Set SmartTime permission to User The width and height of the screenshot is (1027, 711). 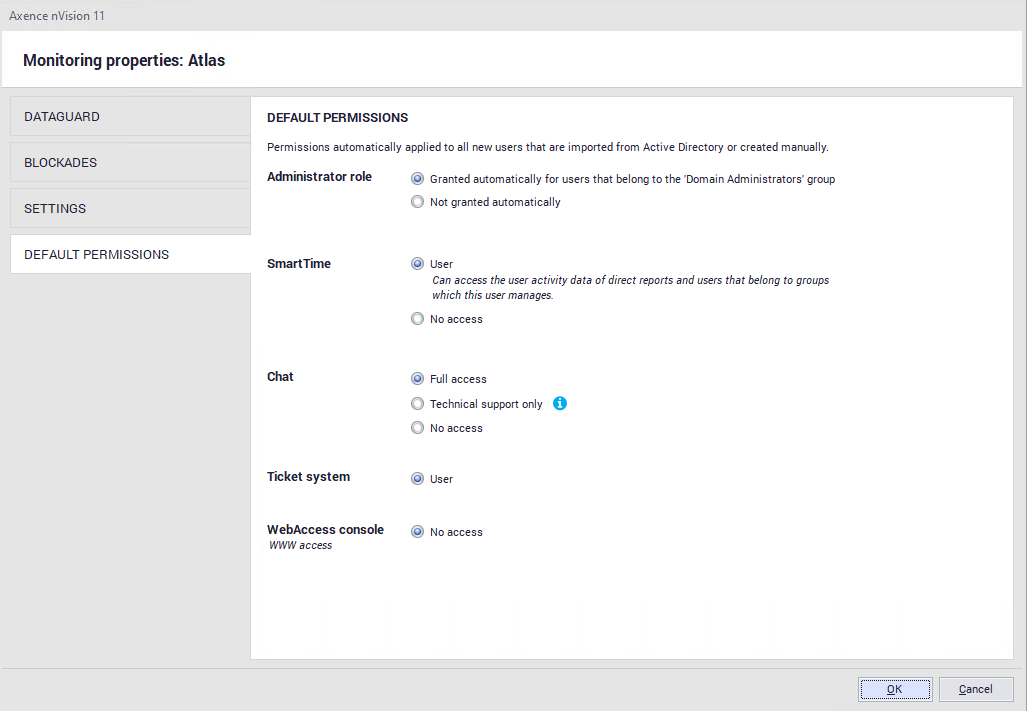pos(418,264)
